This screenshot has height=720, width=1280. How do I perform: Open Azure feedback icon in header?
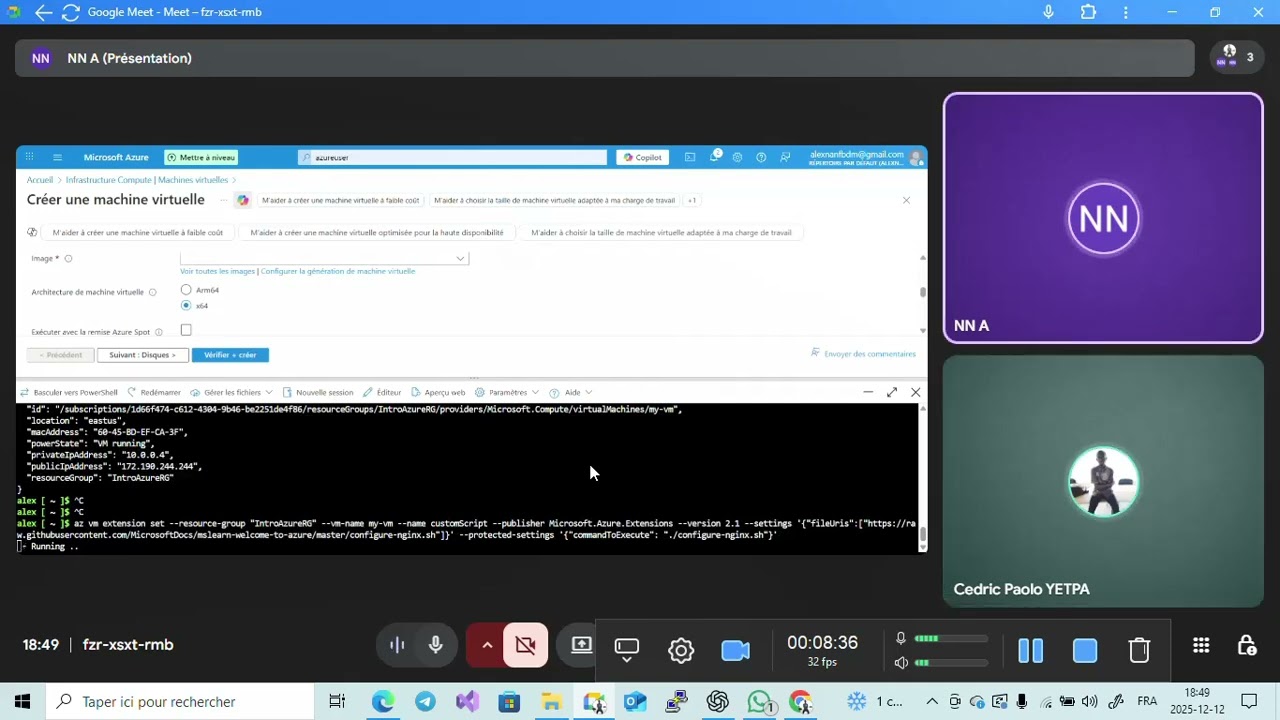coord(785,157)
